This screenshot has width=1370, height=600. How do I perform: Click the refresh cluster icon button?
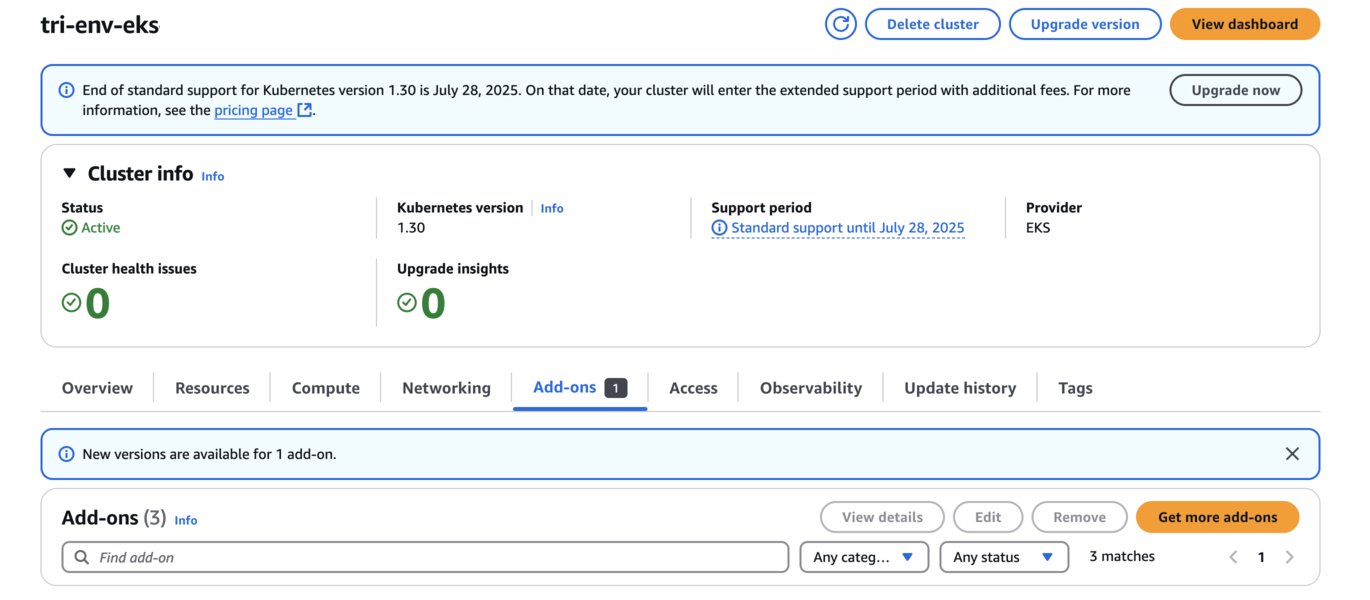(840, 24)
